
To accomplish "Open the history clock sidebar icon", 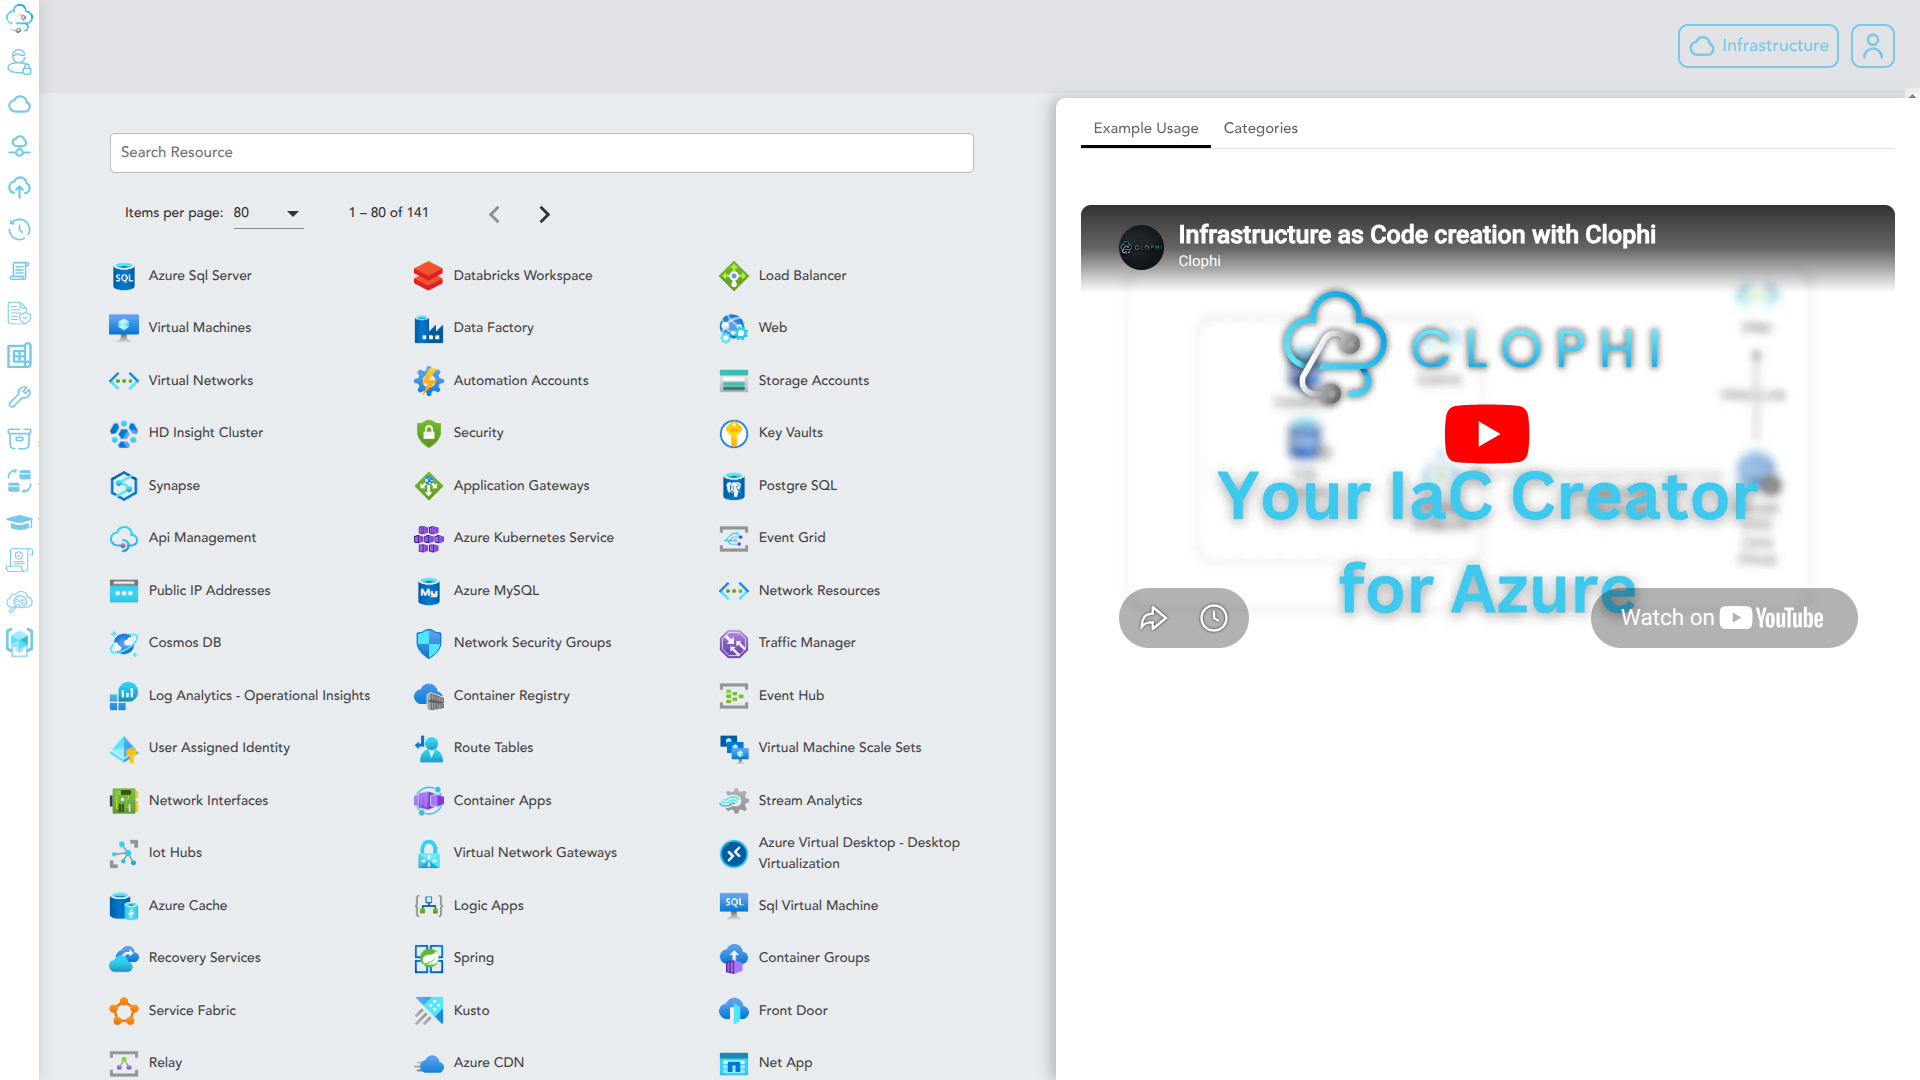I will coord(19,229).
